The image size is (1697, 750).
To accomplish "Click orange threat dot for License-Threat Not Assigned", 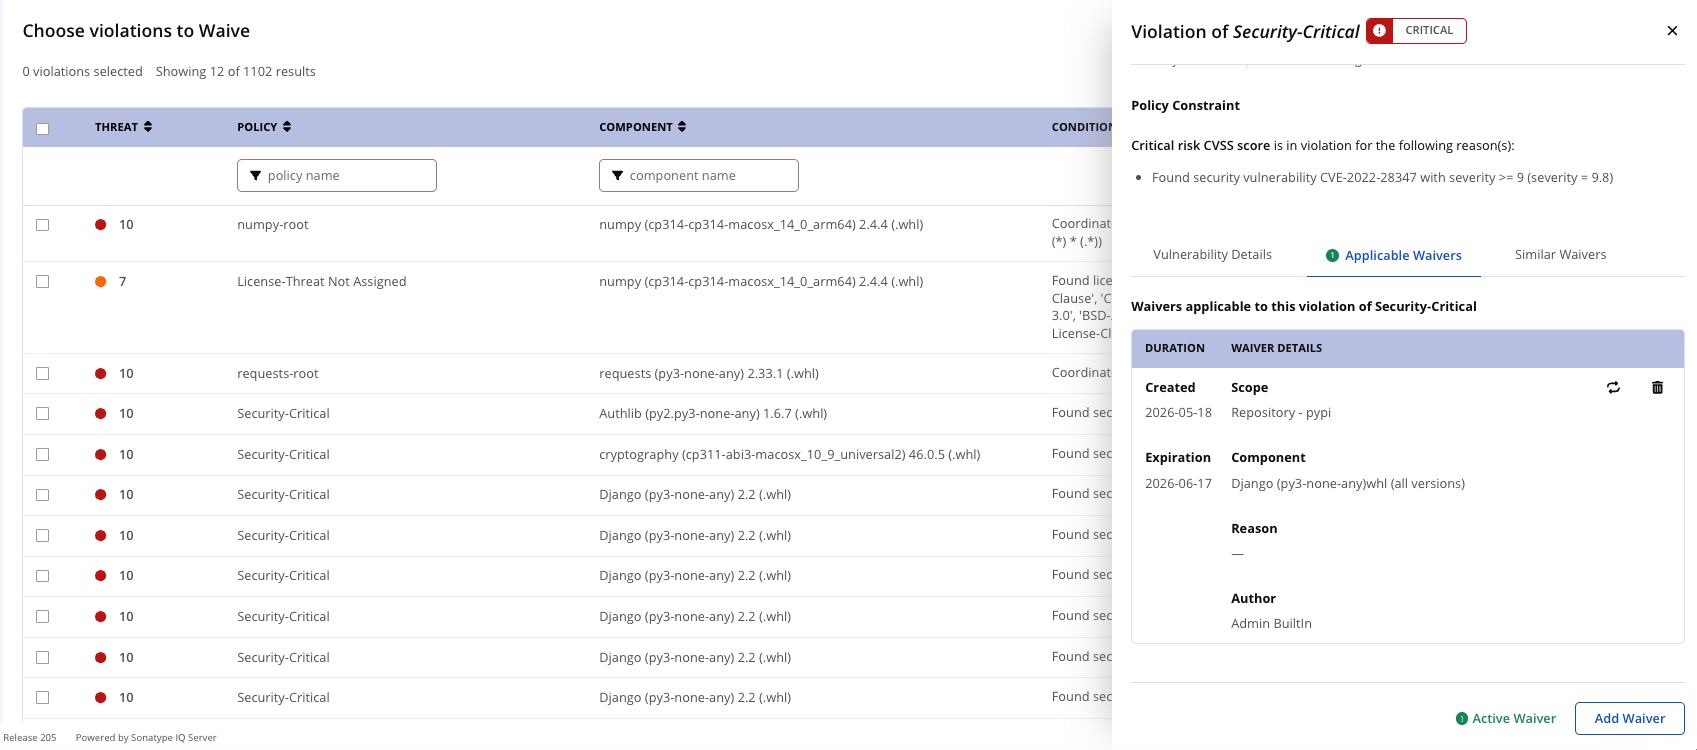I will pyautogui.click(x=100, y=282).
